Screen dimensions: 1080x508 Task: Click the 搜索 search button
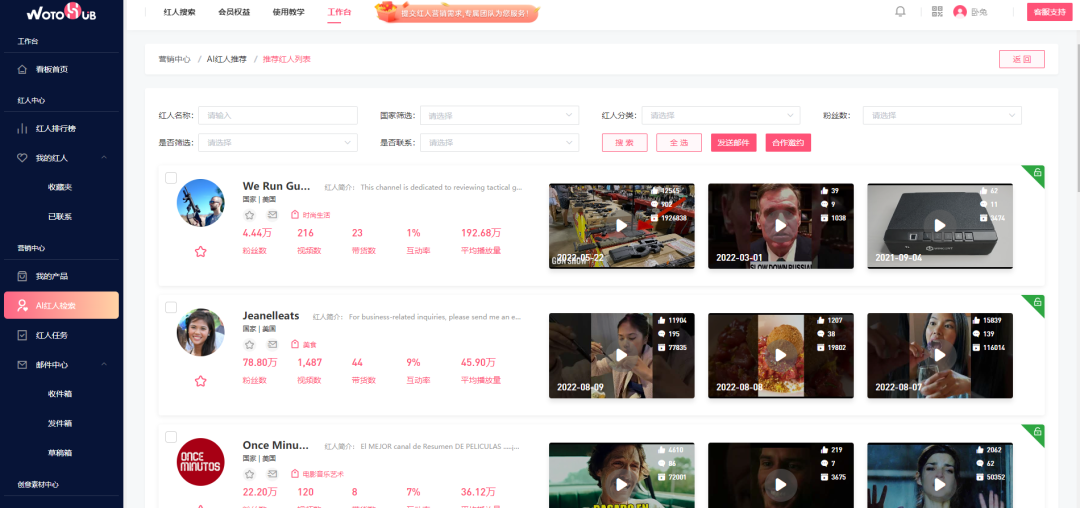tap(625, 142)
